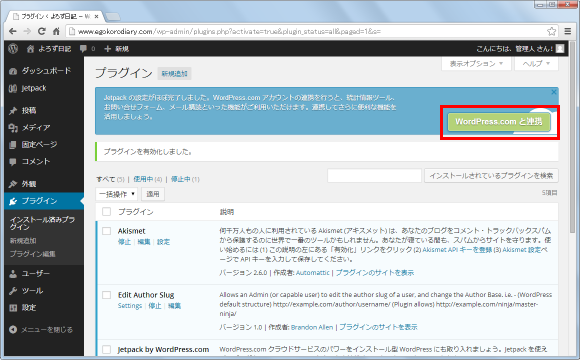Click the browser reload icon
Viewport: 580px width, 360px height.
tap(42, 31)
